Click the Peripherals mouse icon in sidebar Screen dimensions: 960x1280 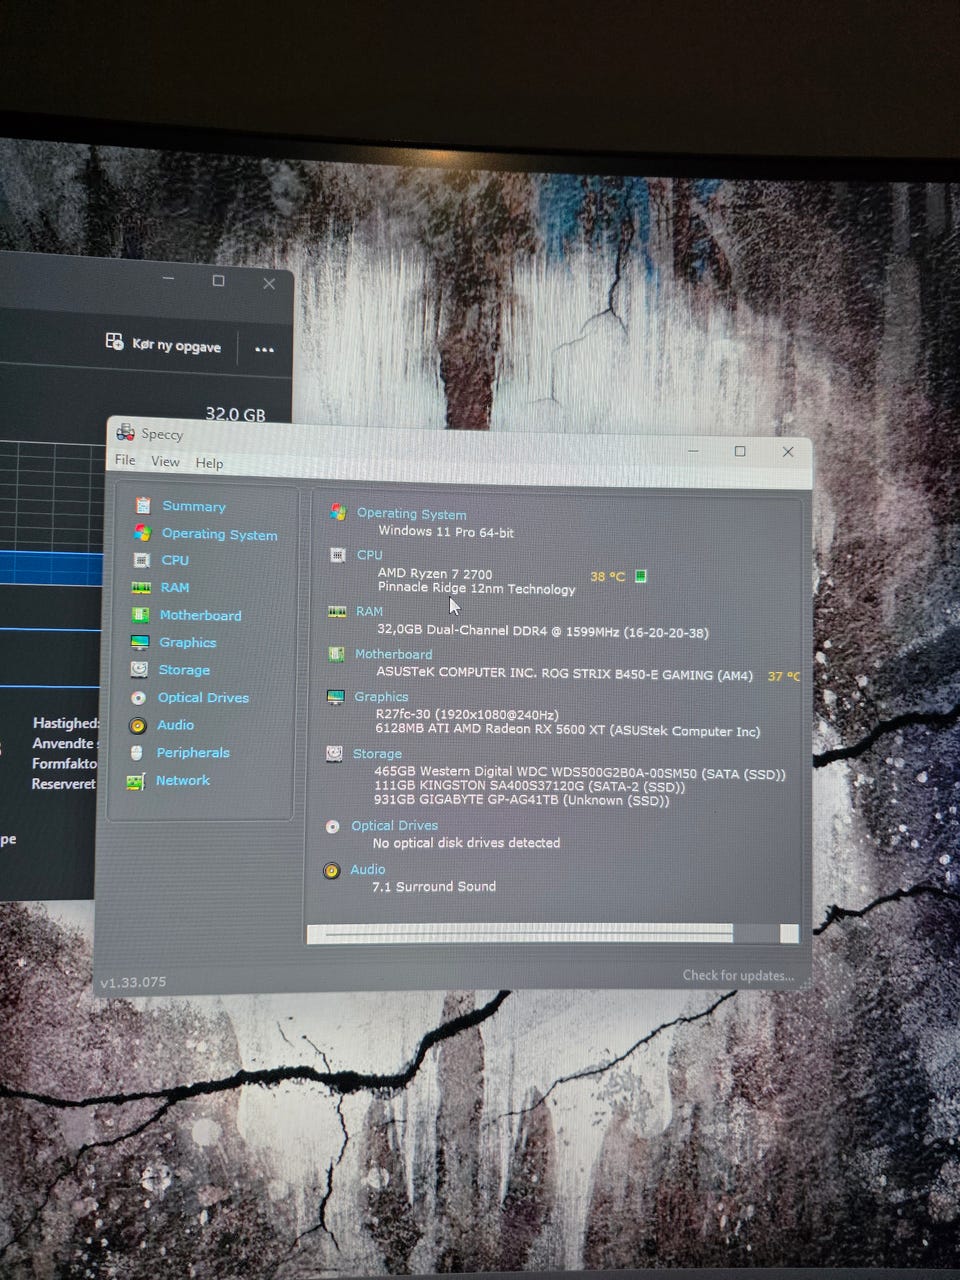137,753
